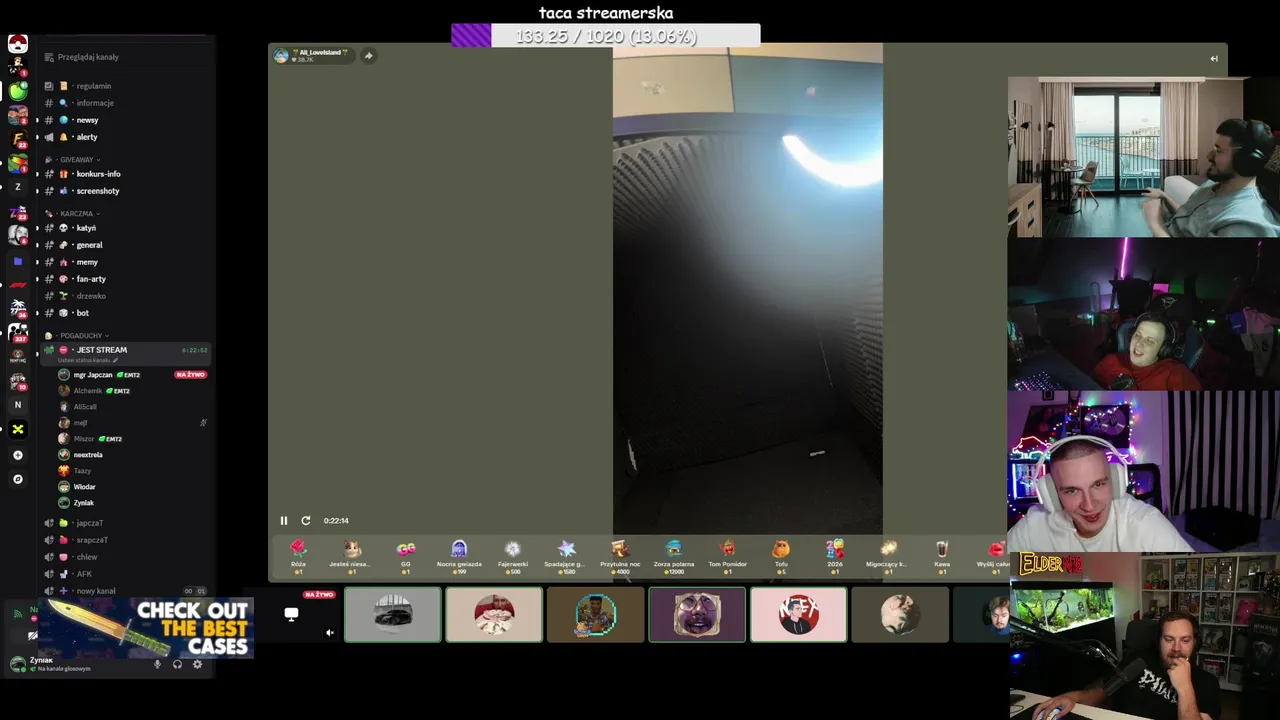Send the Fajerwerki gift
1280x720 pixels.
click(x=513, y=556)
